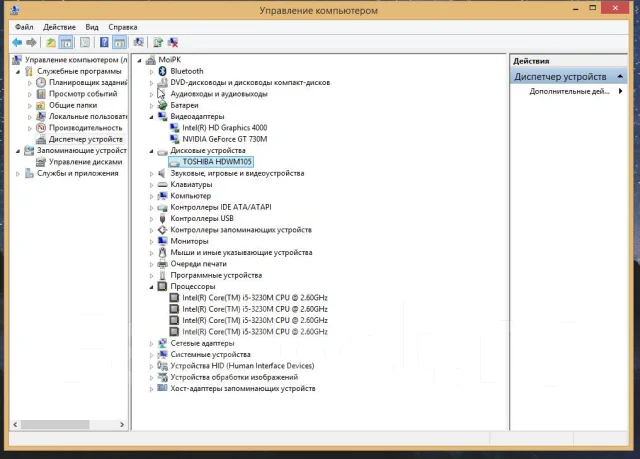Open Управление дисками in left tree
The image size is (640, 459).
tap(85, 162)
